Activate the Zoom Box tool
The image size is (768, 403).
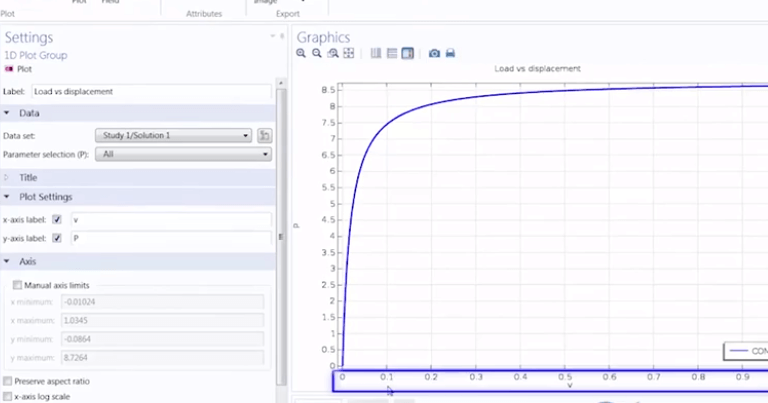pos(332,53)
